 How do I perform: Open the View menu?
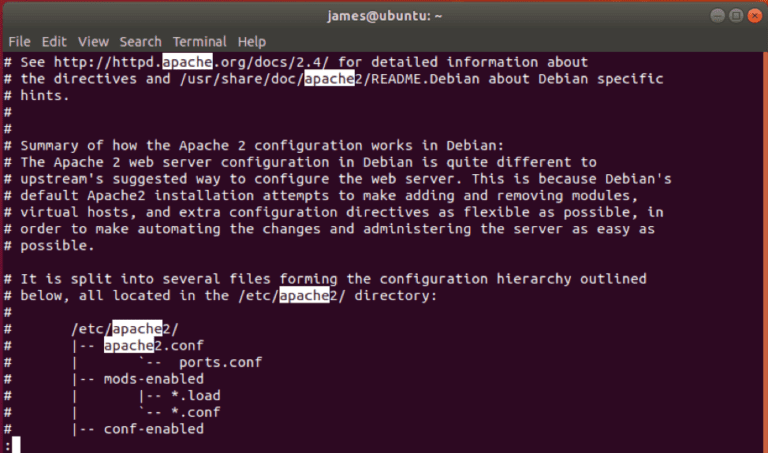[93, 42]
